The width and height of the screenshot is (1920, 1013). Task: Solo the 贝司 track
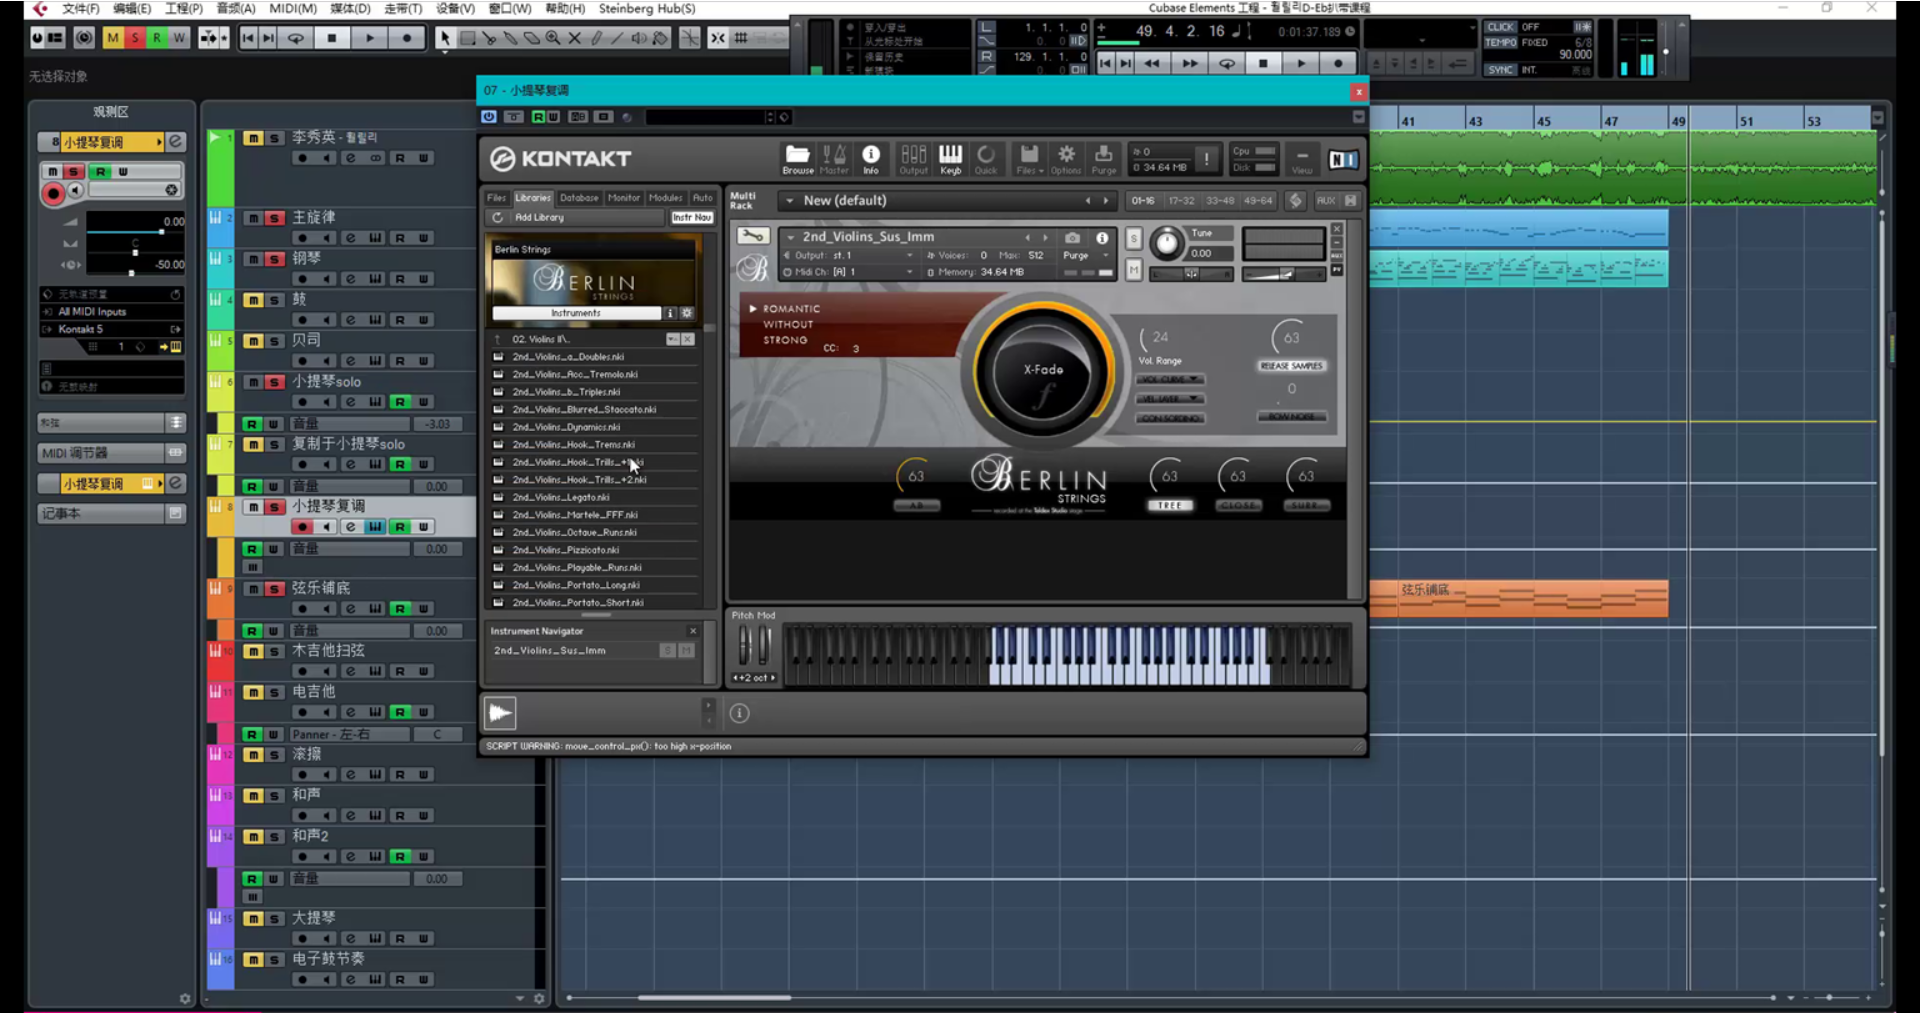(x=274, y=341)
